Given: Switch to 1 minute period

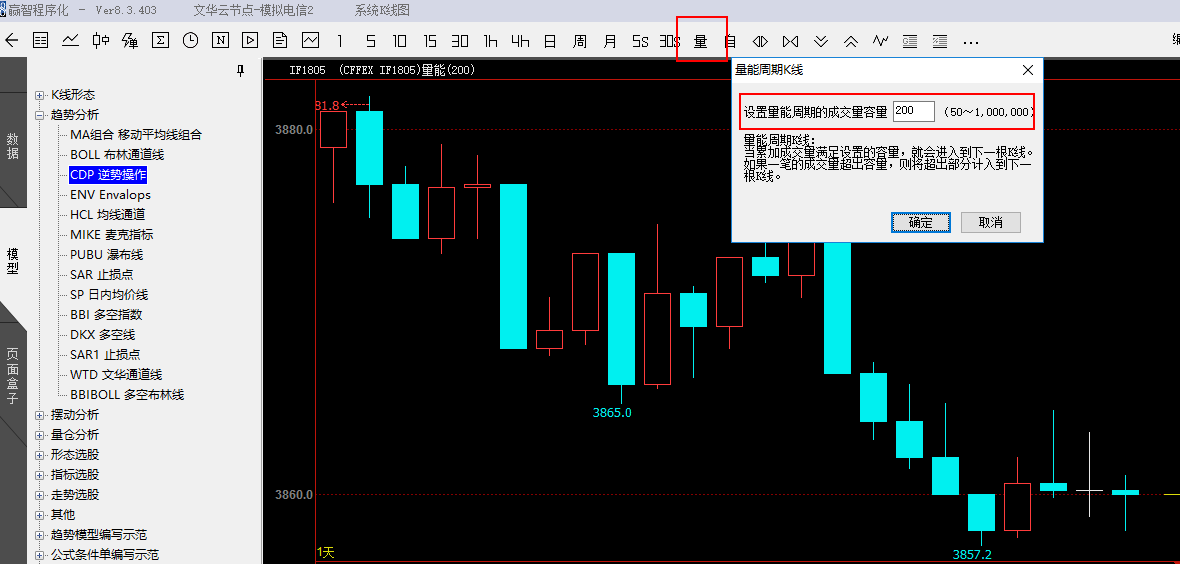Looking at the screenshot, I should click(x=340, y=41).
